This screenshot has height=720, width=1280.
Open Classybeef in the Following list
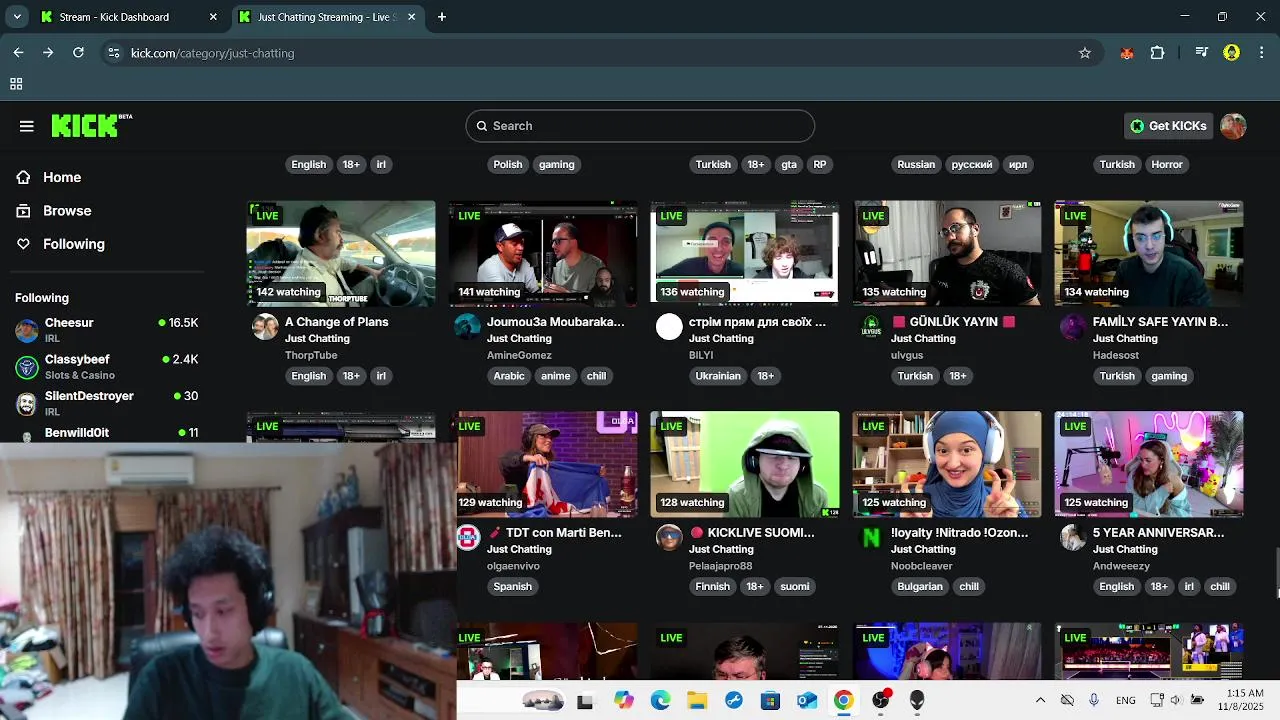click(107, 366)
